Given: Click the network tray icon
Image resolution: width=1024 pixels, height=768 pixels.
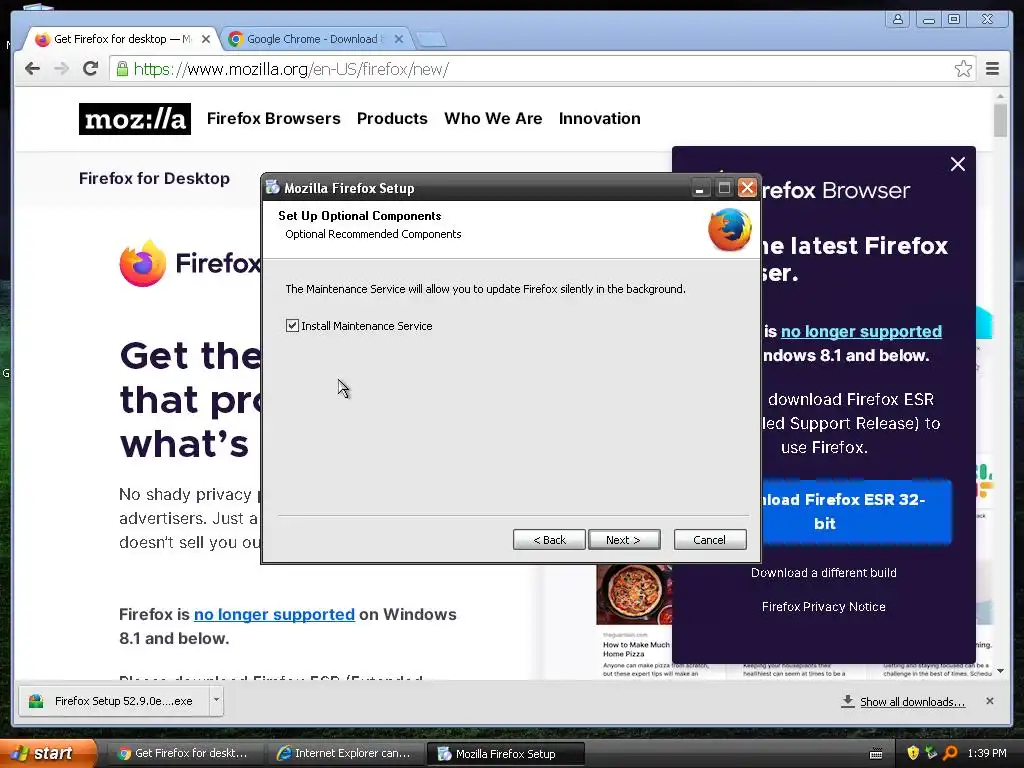Looking at the screenshot, I should pyautogui.click(x=931, y=753).
